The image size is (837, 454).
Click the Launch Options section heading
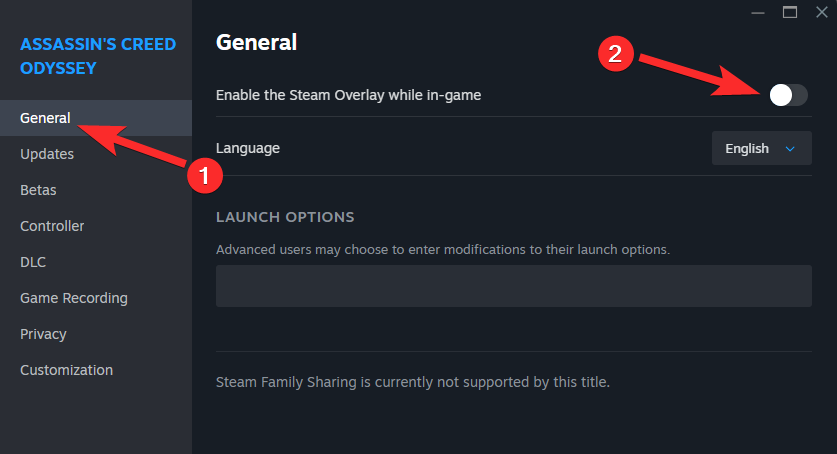pyautogui.click(x=285, y=217)
